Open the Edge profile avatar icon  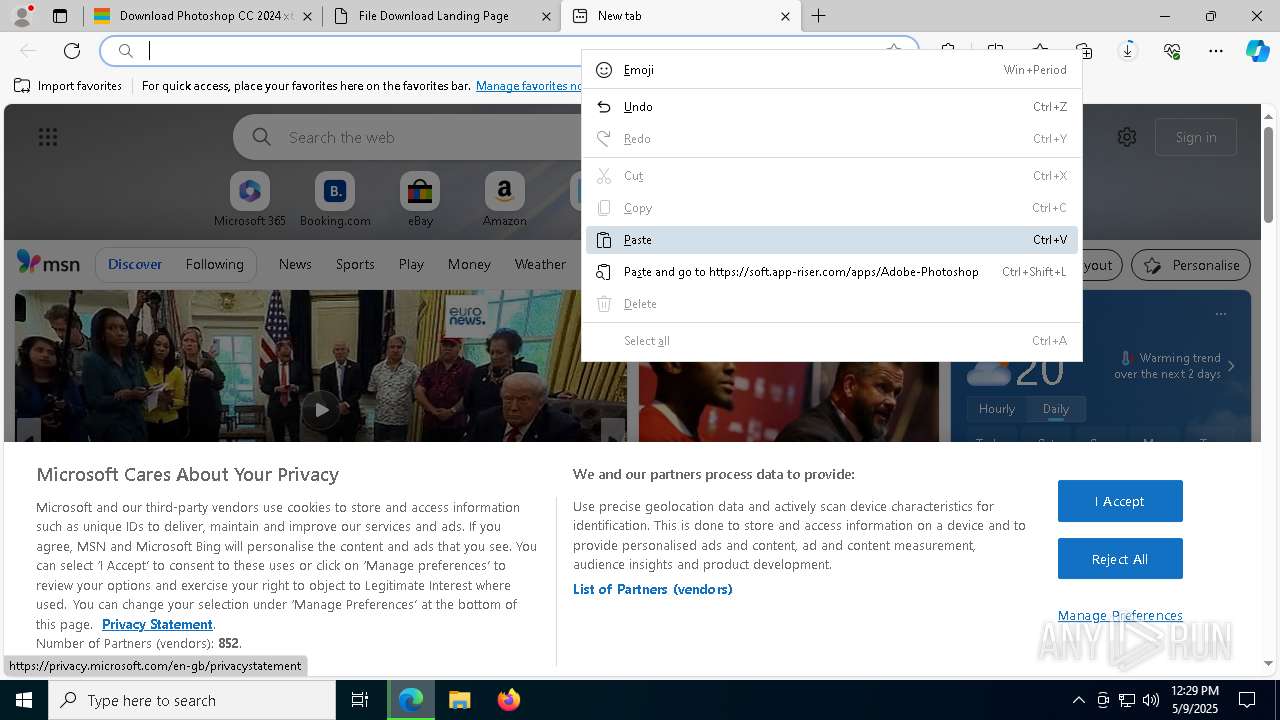22,16
